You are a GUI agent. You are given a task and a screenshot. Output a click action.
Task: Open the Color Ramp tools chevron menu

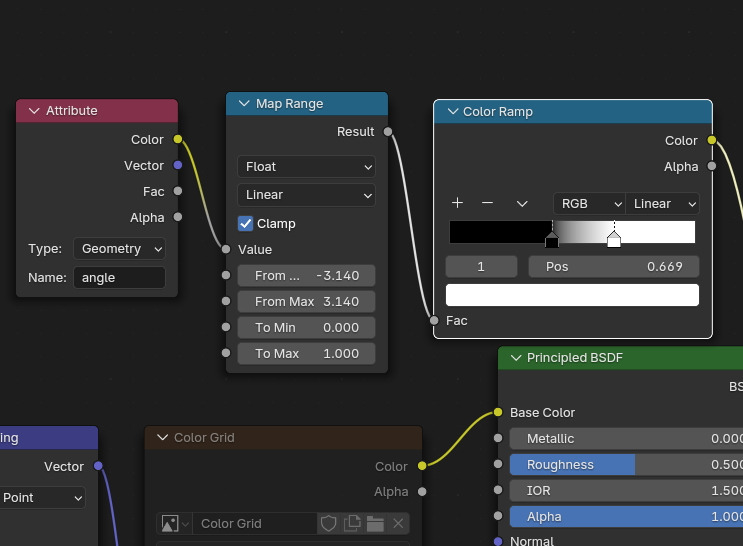[x=522, y=204]
